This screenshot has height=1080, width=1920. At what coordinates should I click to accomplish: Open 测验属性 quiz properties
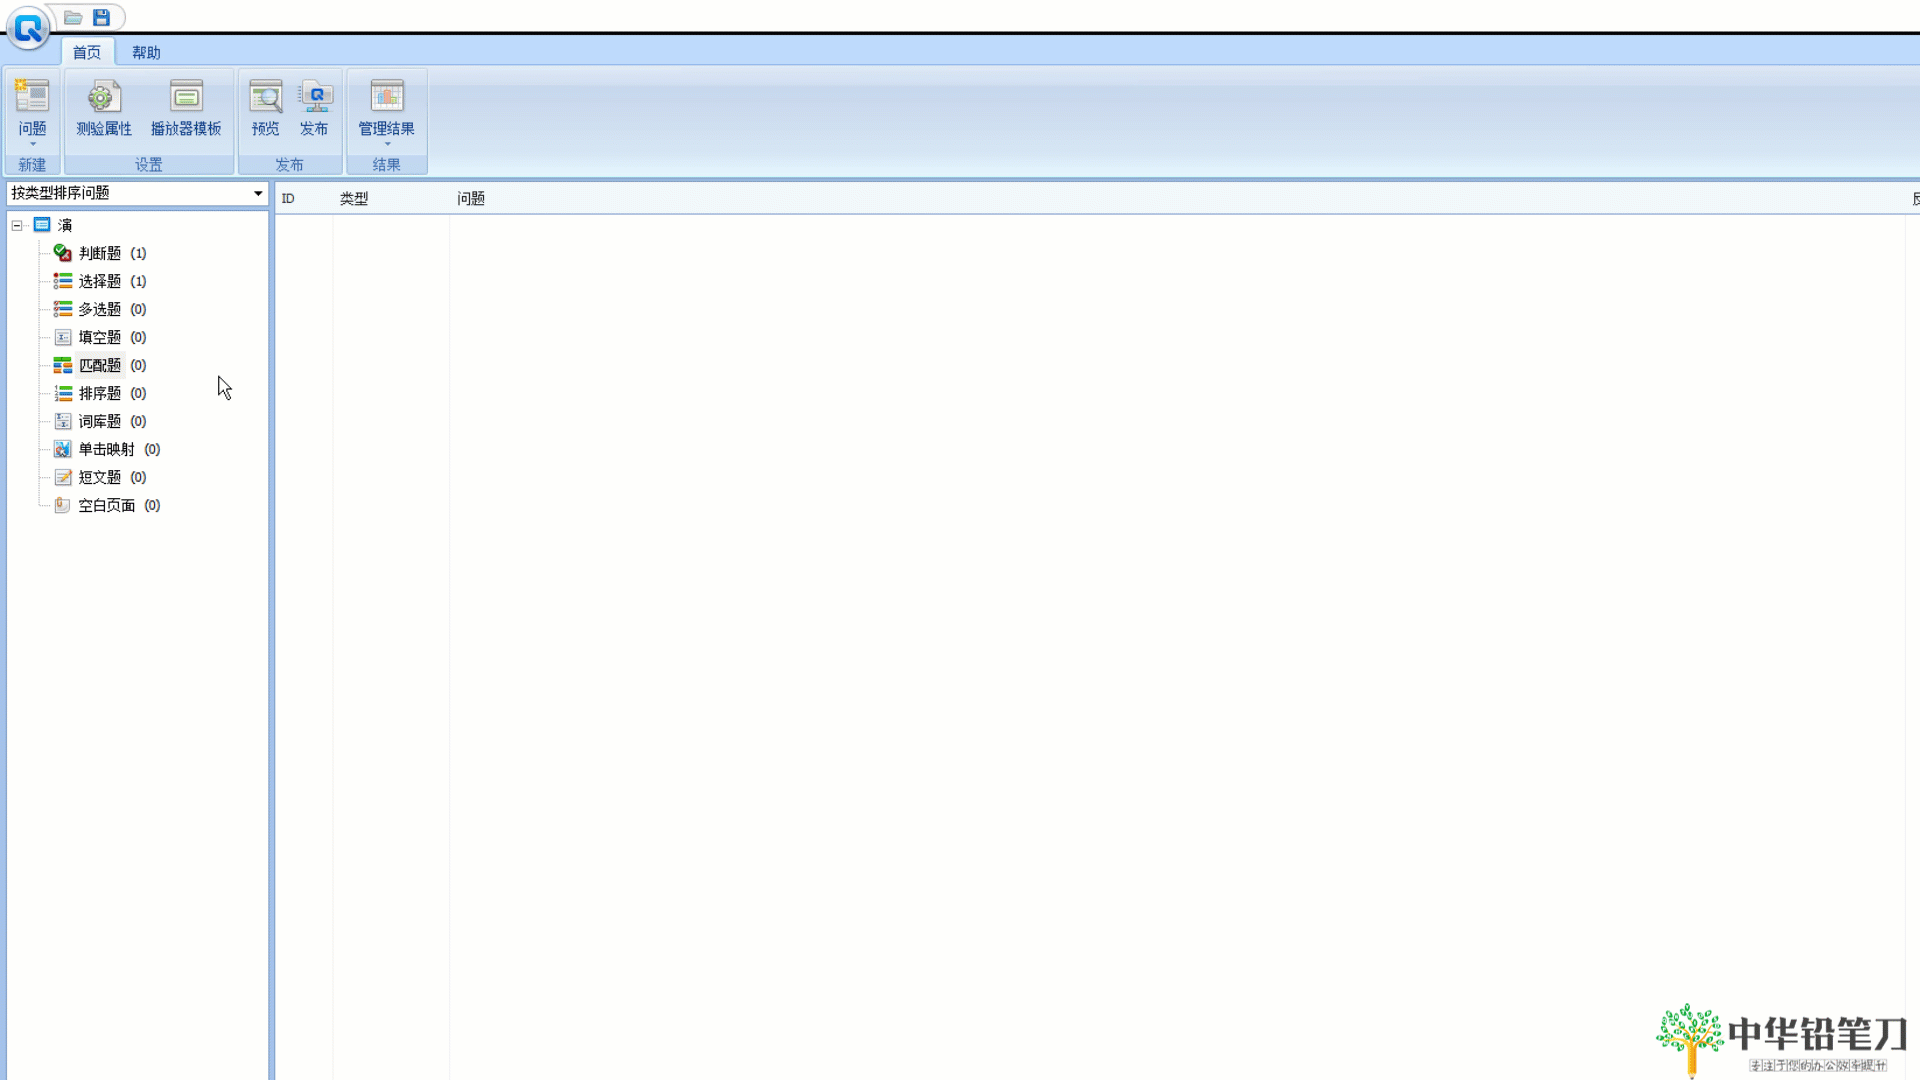(x=103, y=108)
